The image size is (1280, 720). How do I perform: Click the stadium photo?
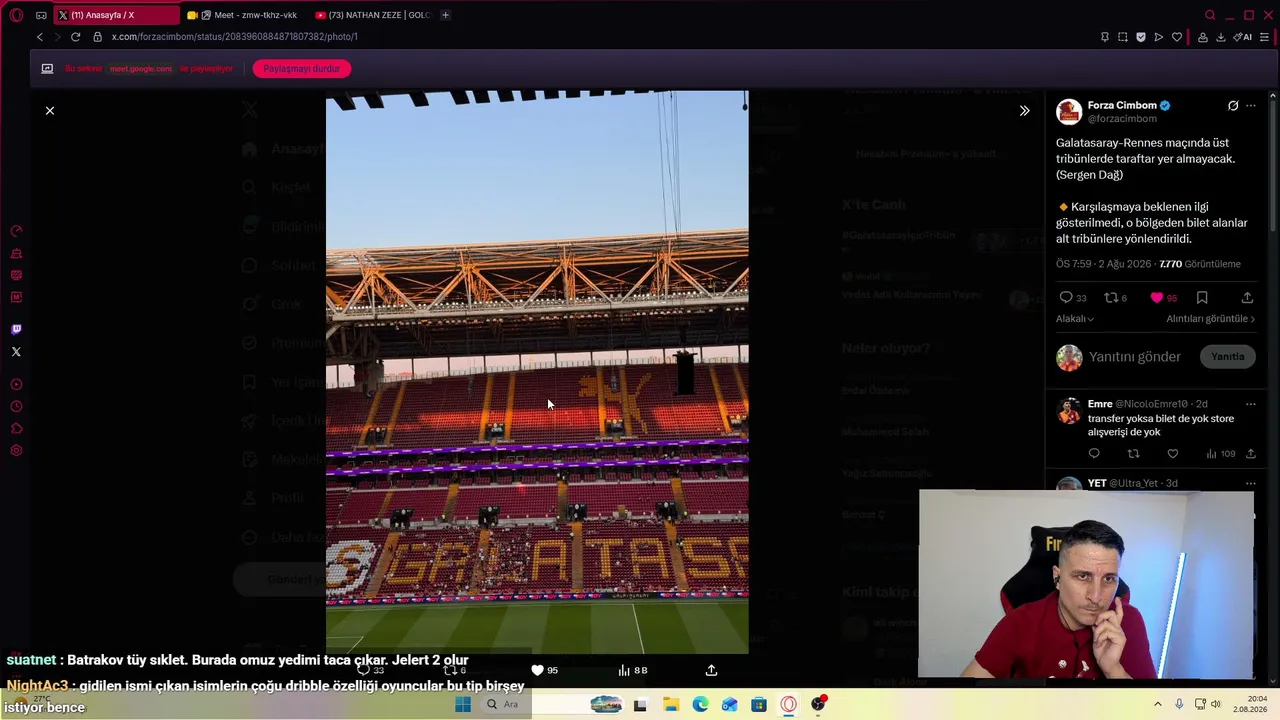click(x=537, y=372)
